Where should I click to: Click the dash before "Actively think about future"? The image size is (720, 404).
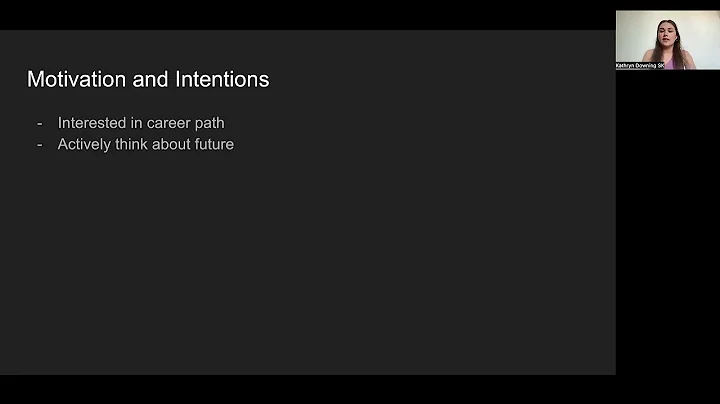(39, 144)
